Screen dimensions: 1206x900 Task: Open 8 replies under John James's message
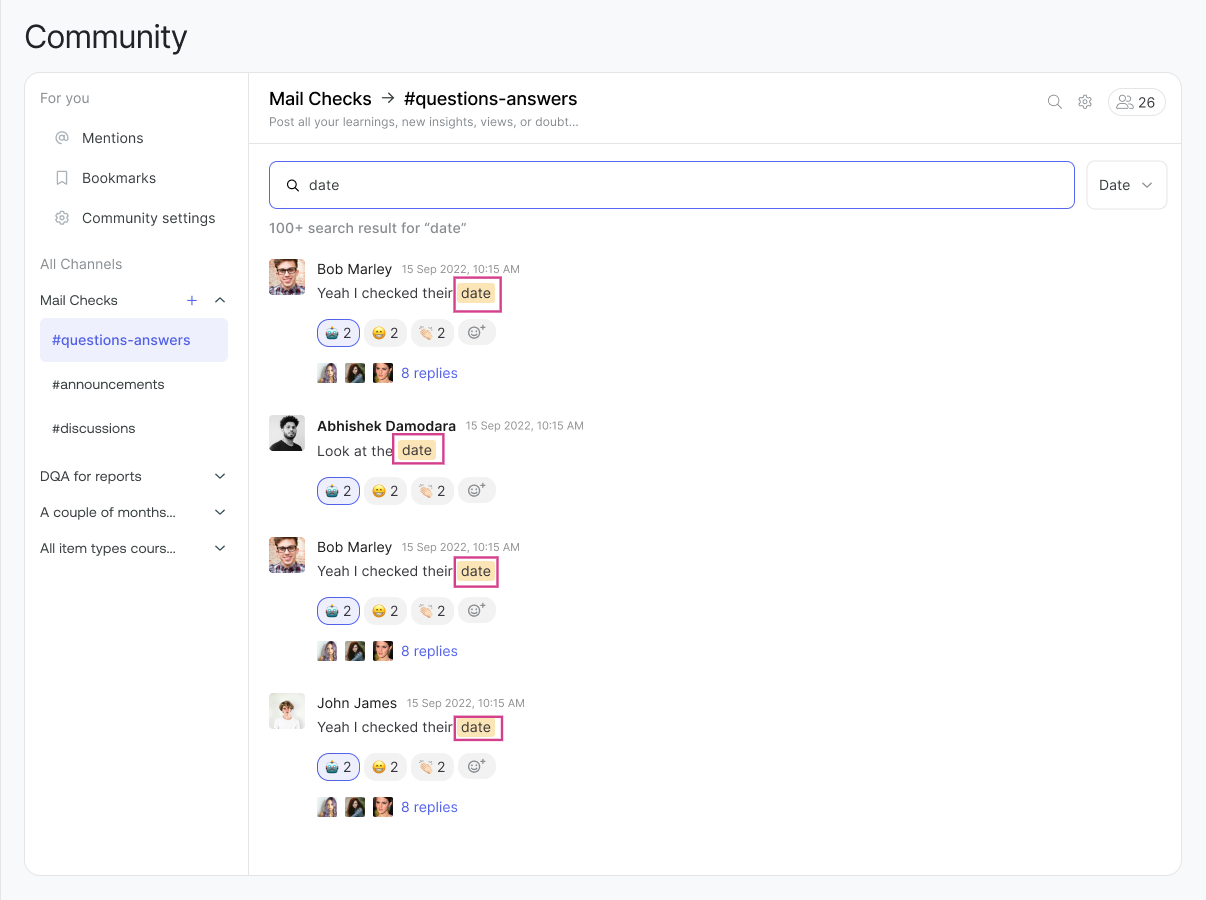[429, 807]
